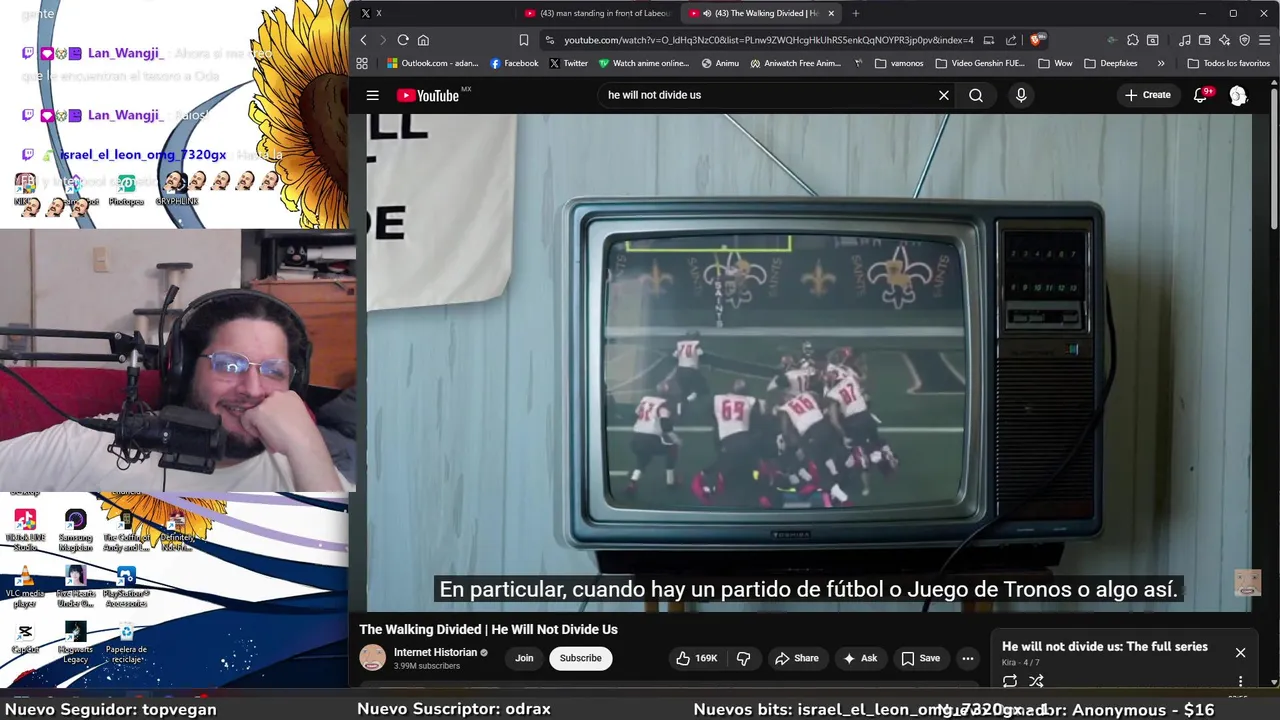Open the browser apps grid icon
This screenshot has width=1280, height=720.
pyautogui.click(x=362, y=63)
